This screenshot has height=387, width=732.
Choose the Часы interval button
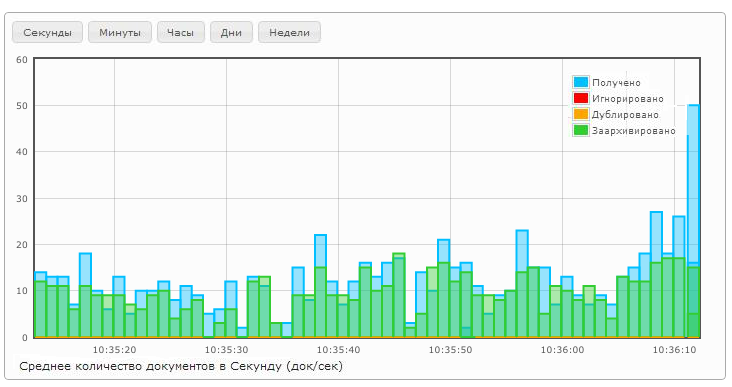[181, 33]
